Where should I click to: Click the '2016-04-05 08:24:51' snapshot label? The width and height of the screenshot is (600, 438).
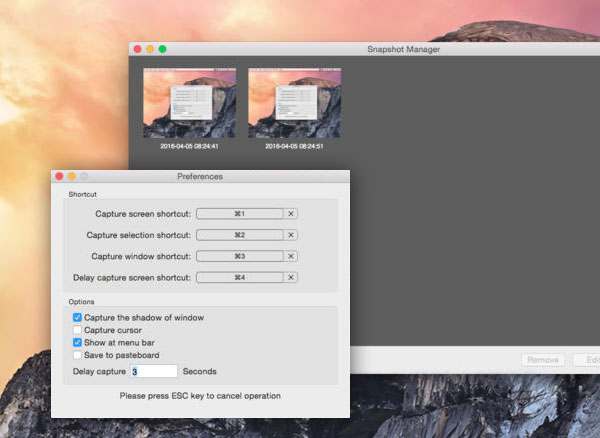pyautogui.click(x=294, y=146)
